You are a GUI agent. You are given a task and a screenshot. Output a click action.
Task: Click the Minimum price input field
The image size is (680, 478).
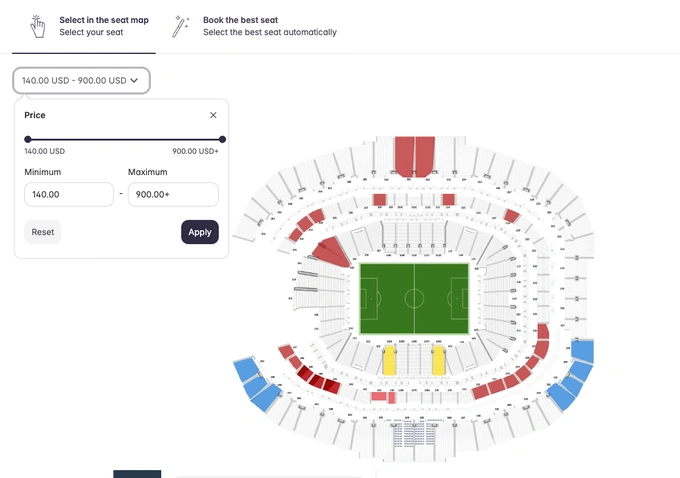click(x=68, y=194)
